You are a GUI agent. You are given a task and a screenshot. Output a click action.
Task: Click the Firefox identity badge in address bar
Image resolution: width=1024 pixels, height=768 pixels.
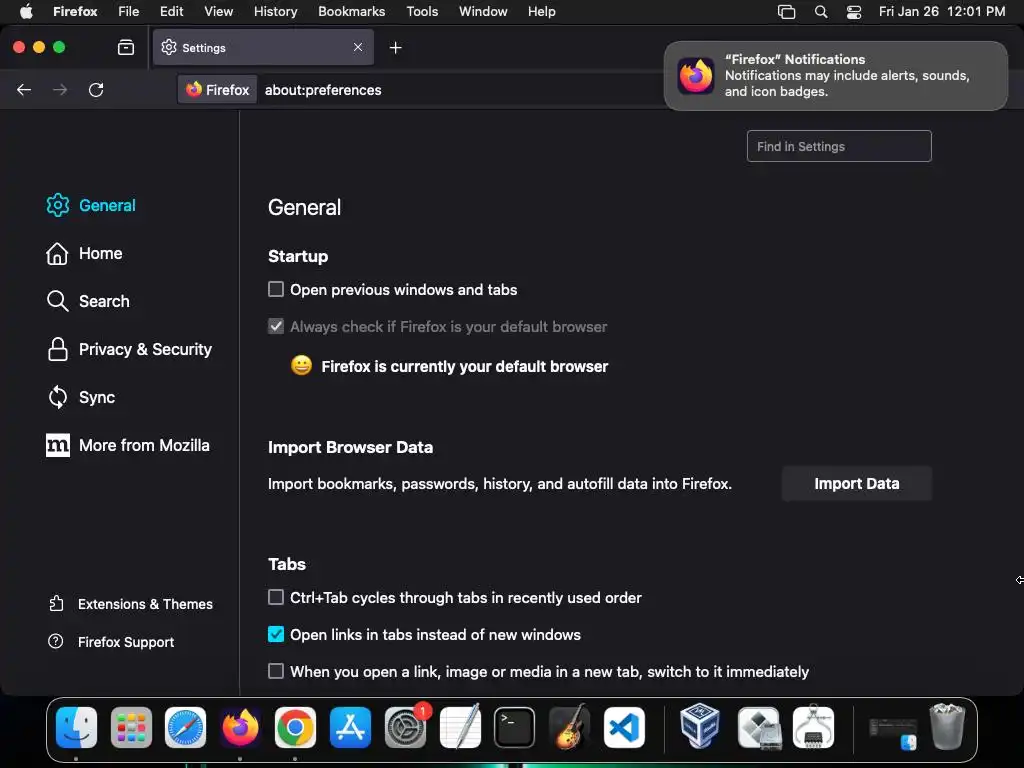tap(217, 90)
